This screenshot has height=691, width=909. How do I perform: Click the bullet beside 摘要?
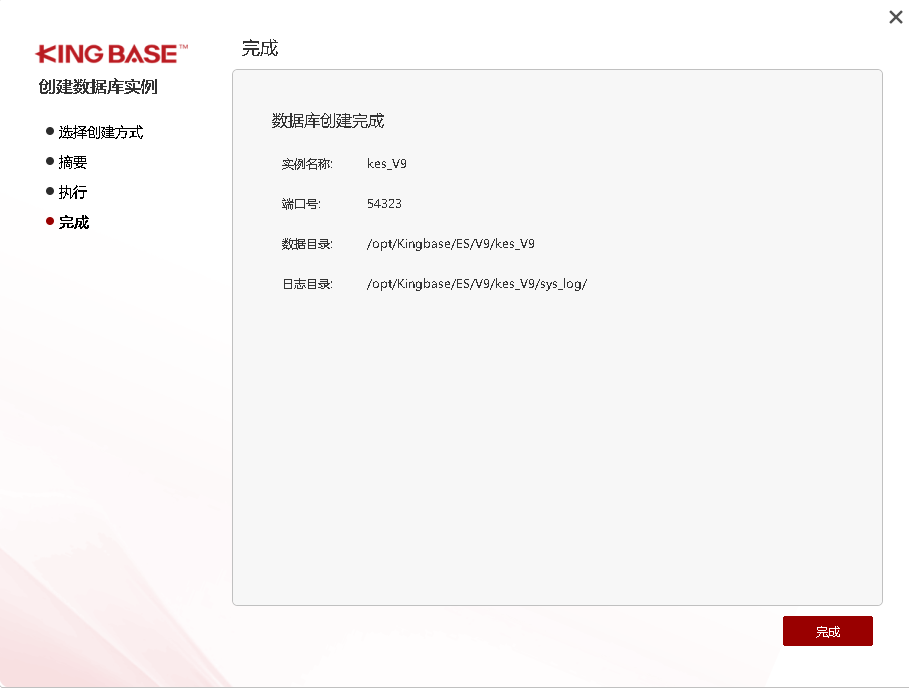coord(50,161)
